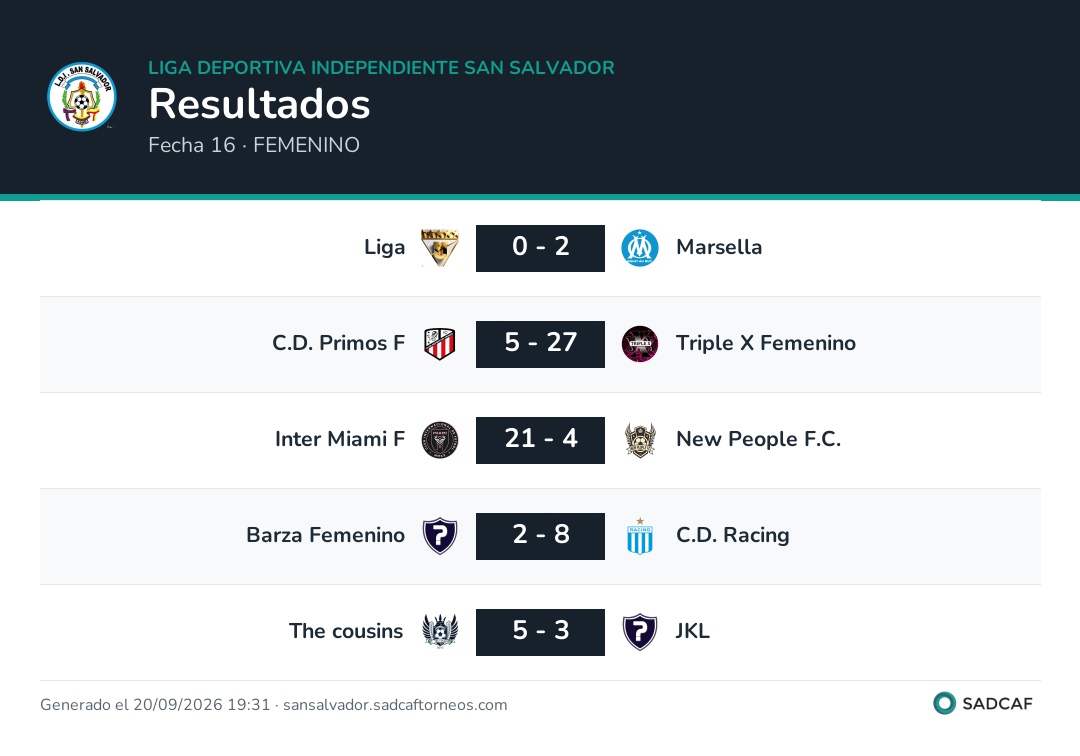This screenshot has width=1080, height=756.
Task: Click the Liga team crest
Action: [439, 248]
